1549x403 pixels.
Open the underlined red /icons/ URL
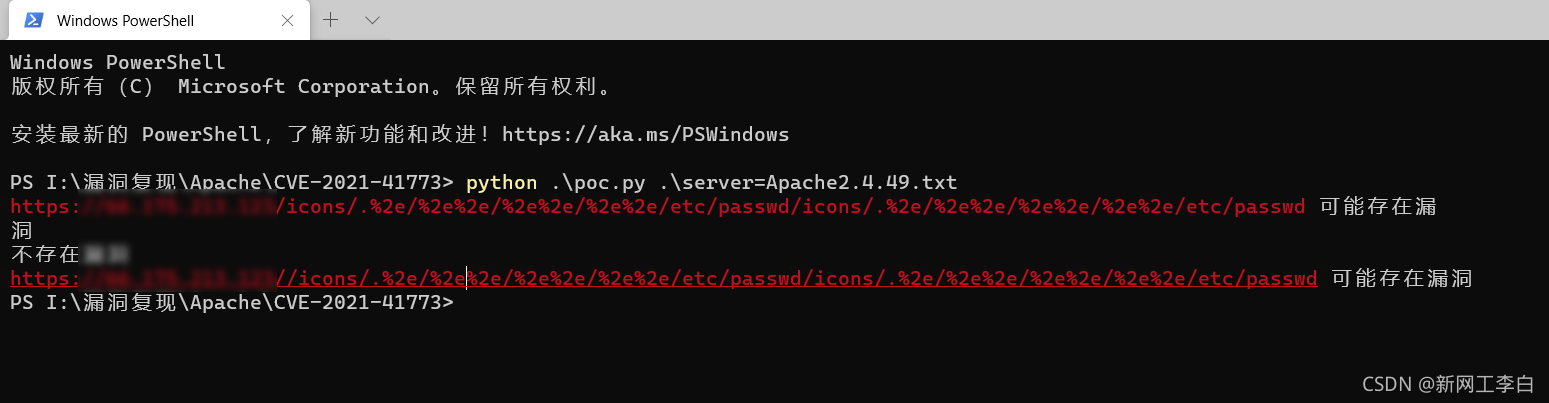tap(663, 279)
